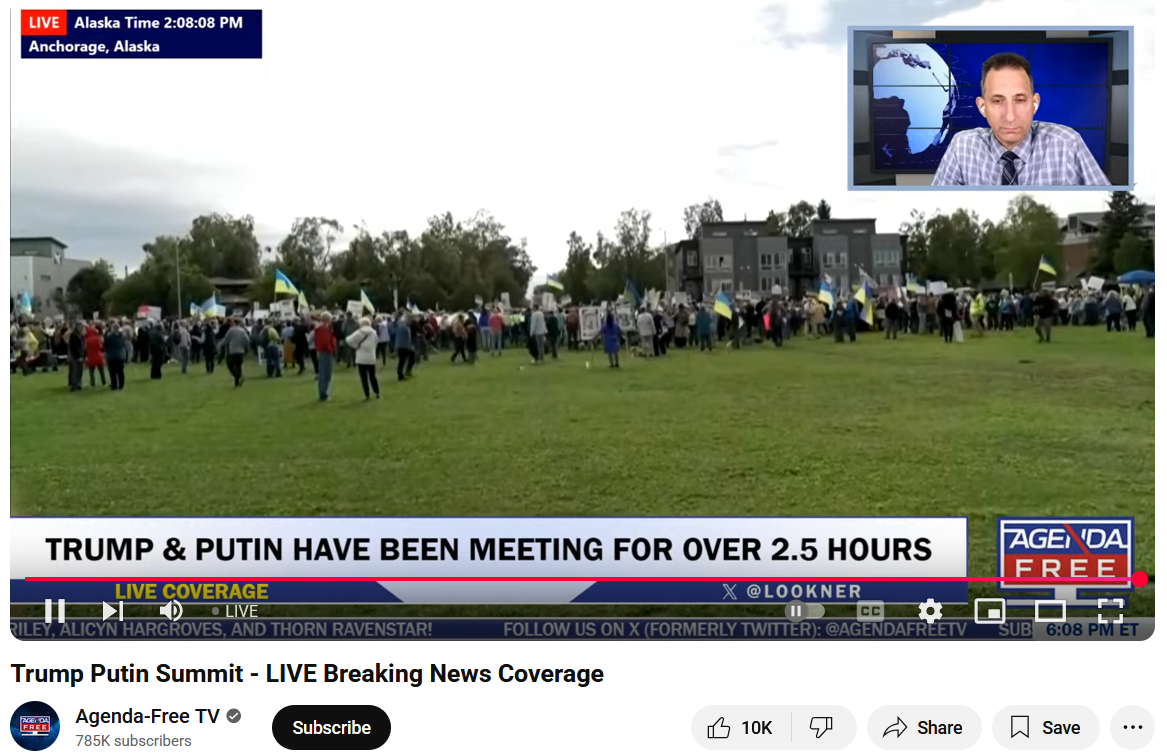Skip to the next video
The height and width of the screenshot is (756, 1167).
tap(112, 611)
